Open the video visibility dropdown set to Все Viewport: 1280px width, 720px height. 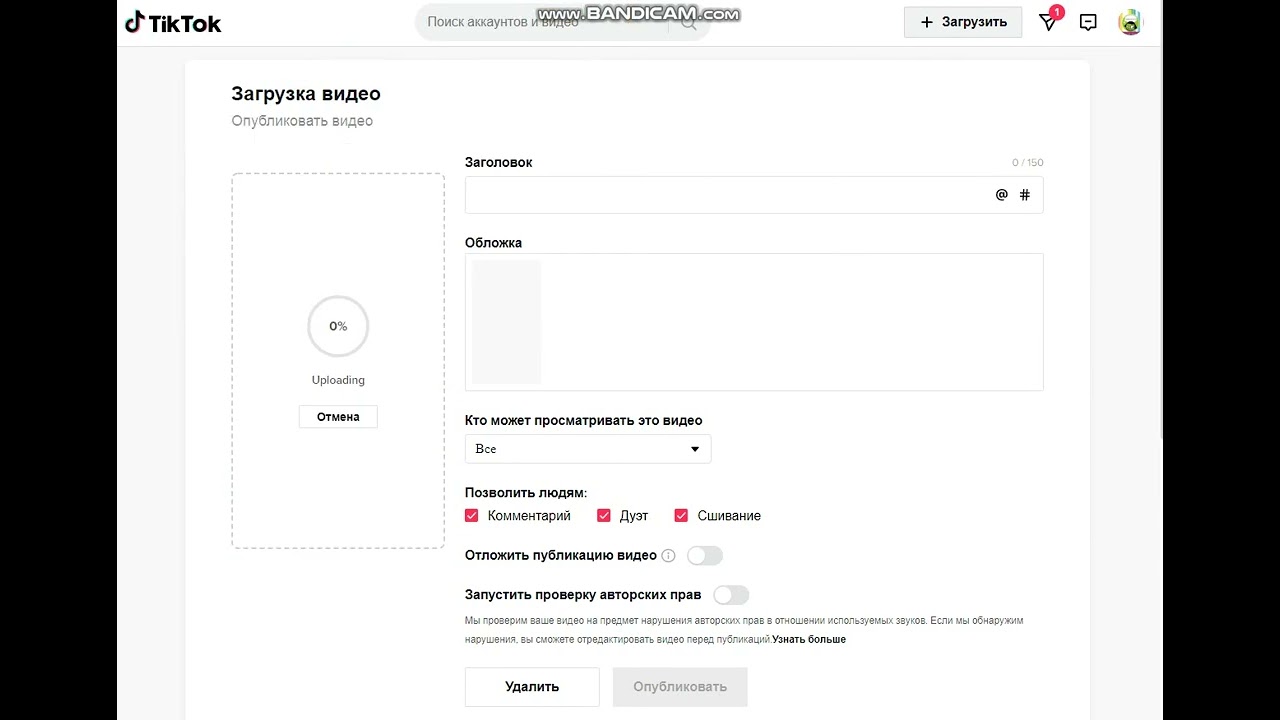coord(588,449)
